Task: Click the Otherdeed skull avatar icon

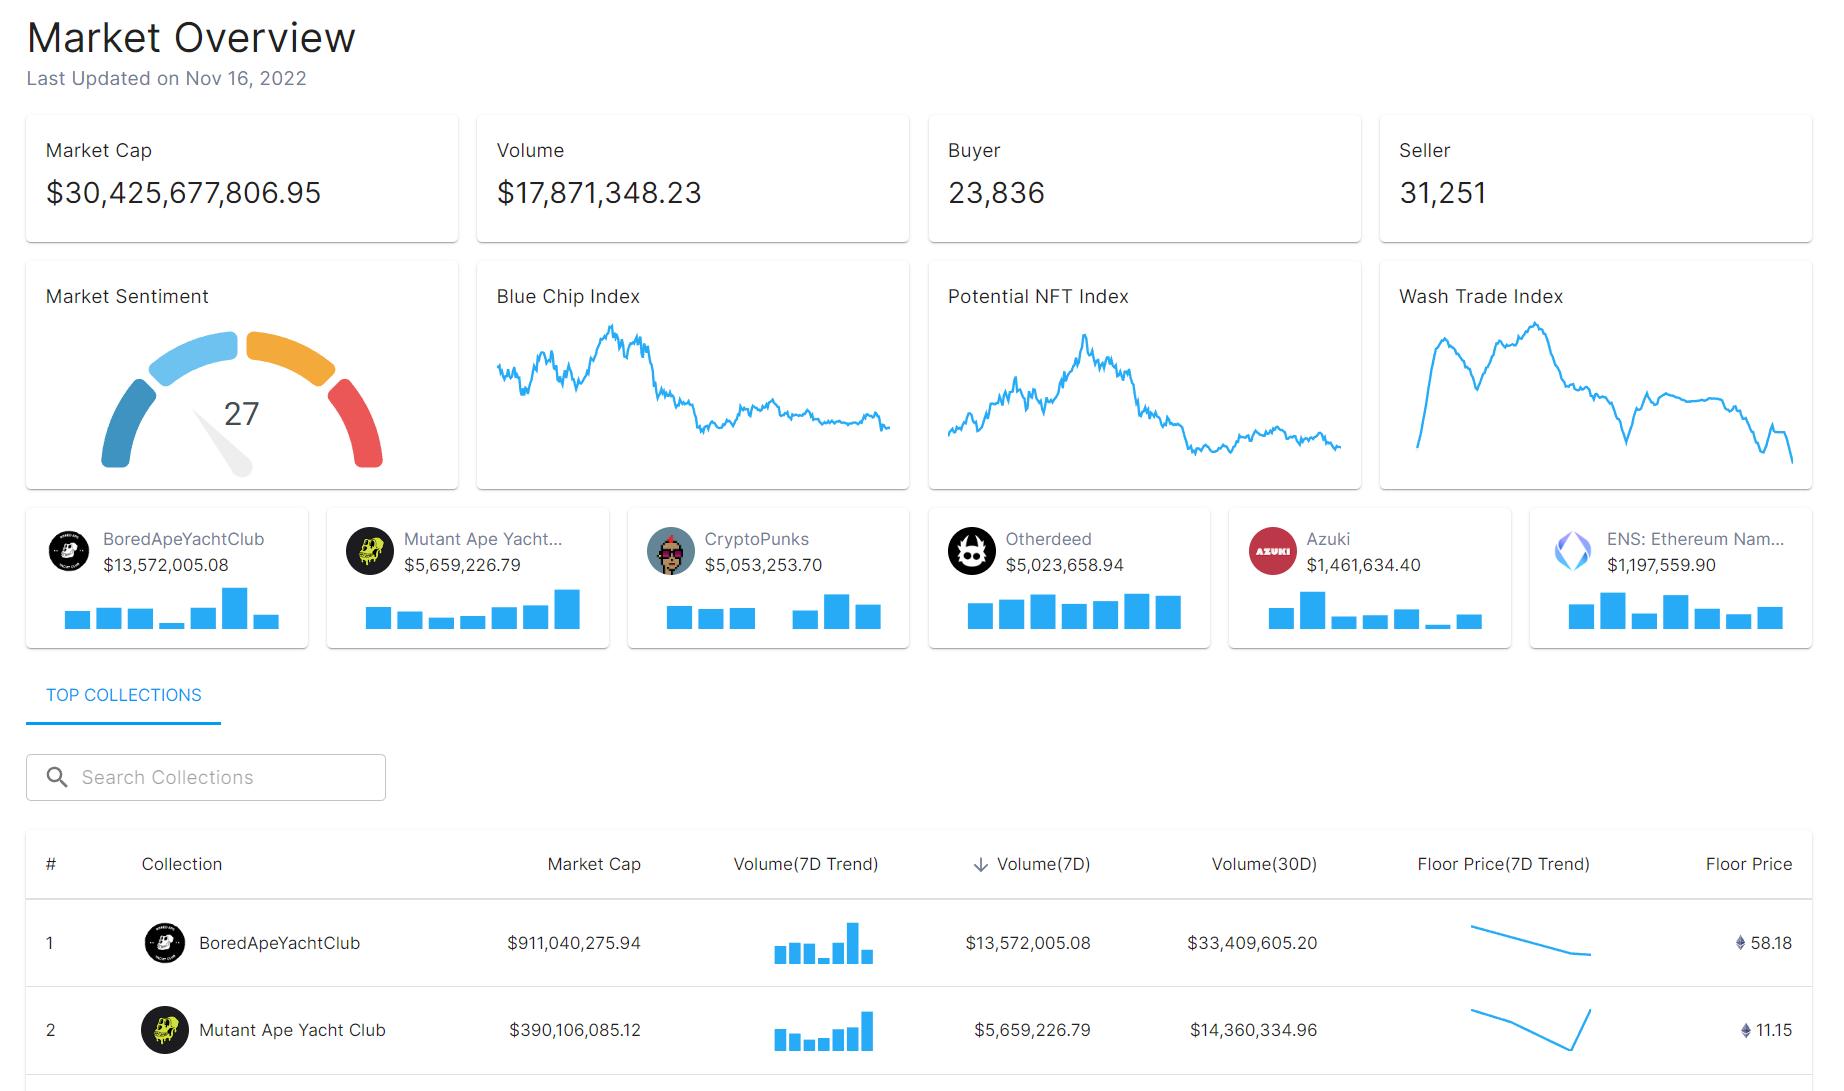Action: pos(972,551)
